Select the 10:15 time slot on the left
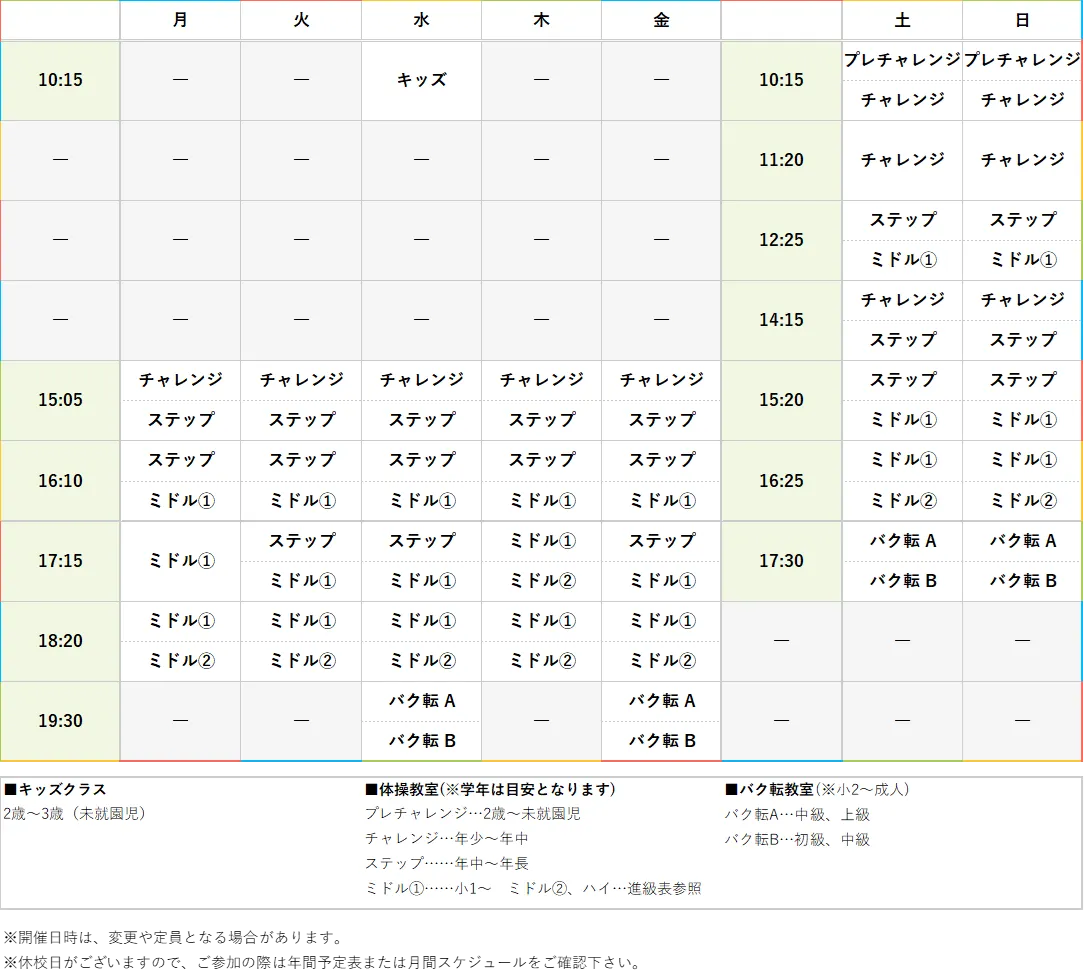The image size is (1084, 977). click(x=60, y=80)
